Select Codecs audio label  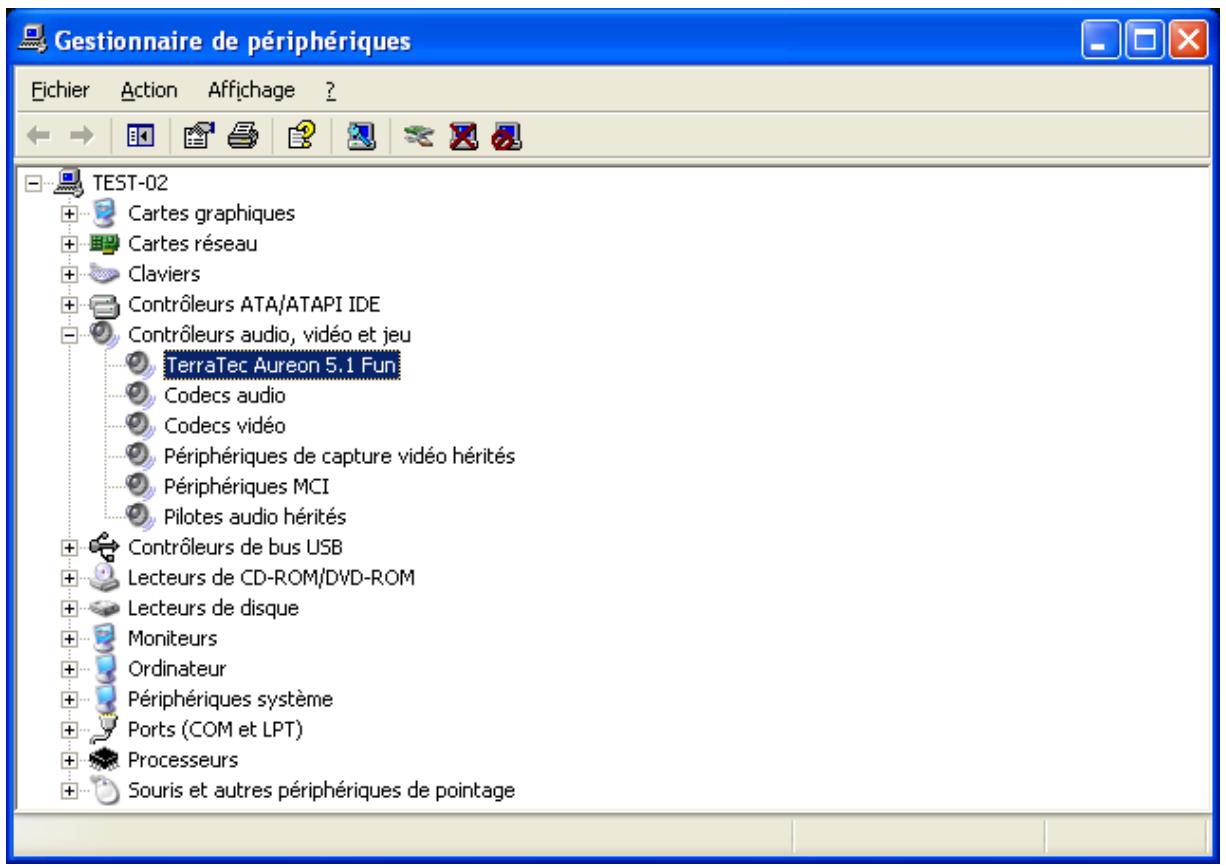pos(225,396)
